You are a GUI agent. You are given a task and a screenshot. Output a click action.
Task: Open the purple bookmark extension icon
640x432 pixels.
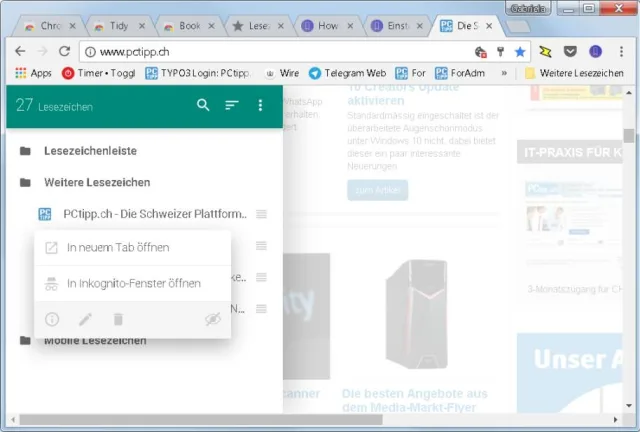click(x=596, y=51)
